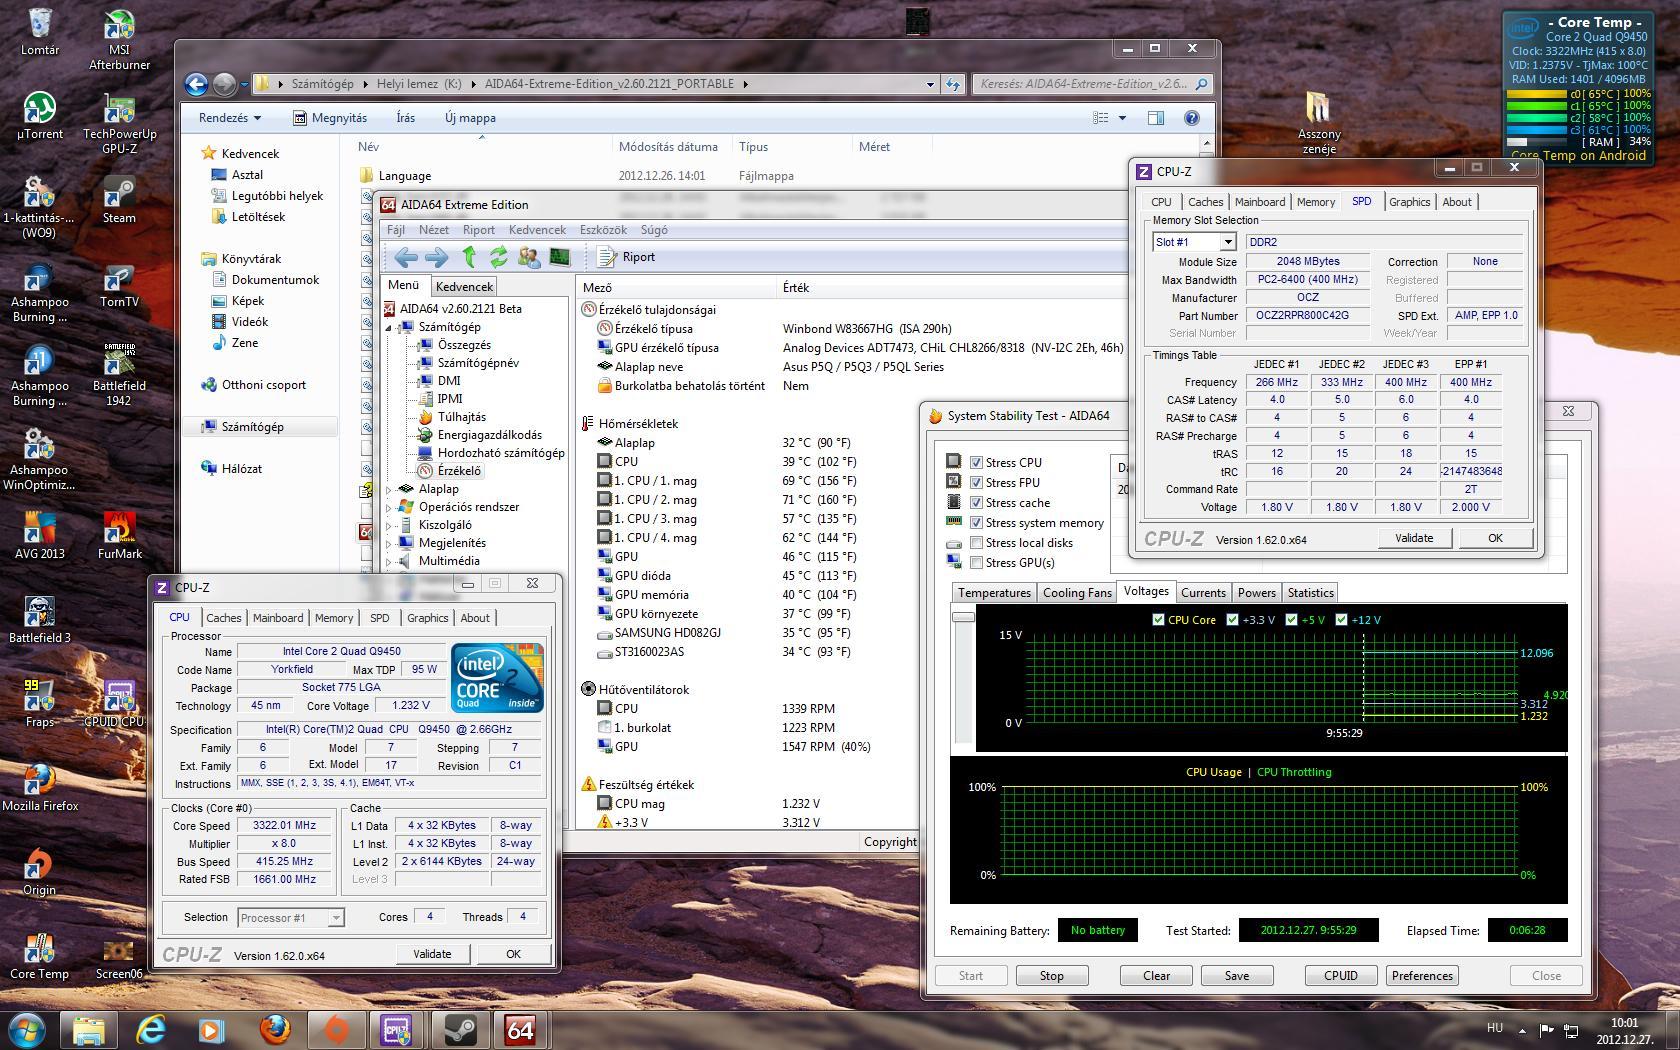
Task: Open the Riport toolbar button in AIDA64
Action: pyautogui.click(x=627, y=257)
